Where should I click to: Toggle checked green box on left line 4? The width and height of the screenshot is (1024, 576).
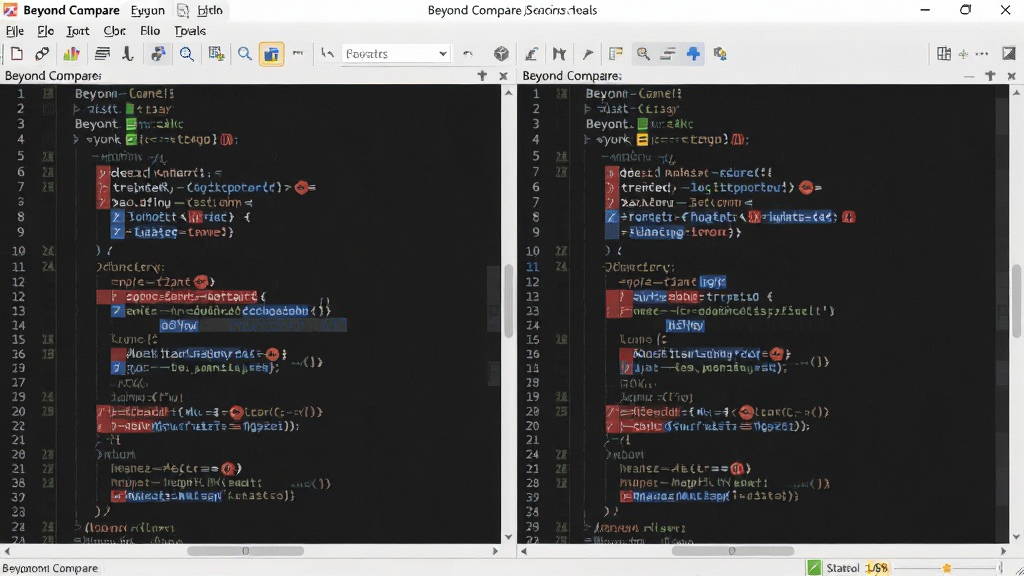point(131,139)
